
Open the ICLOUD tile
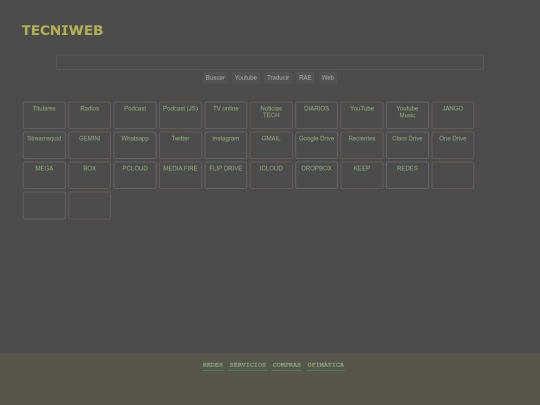tap(271, 175)
